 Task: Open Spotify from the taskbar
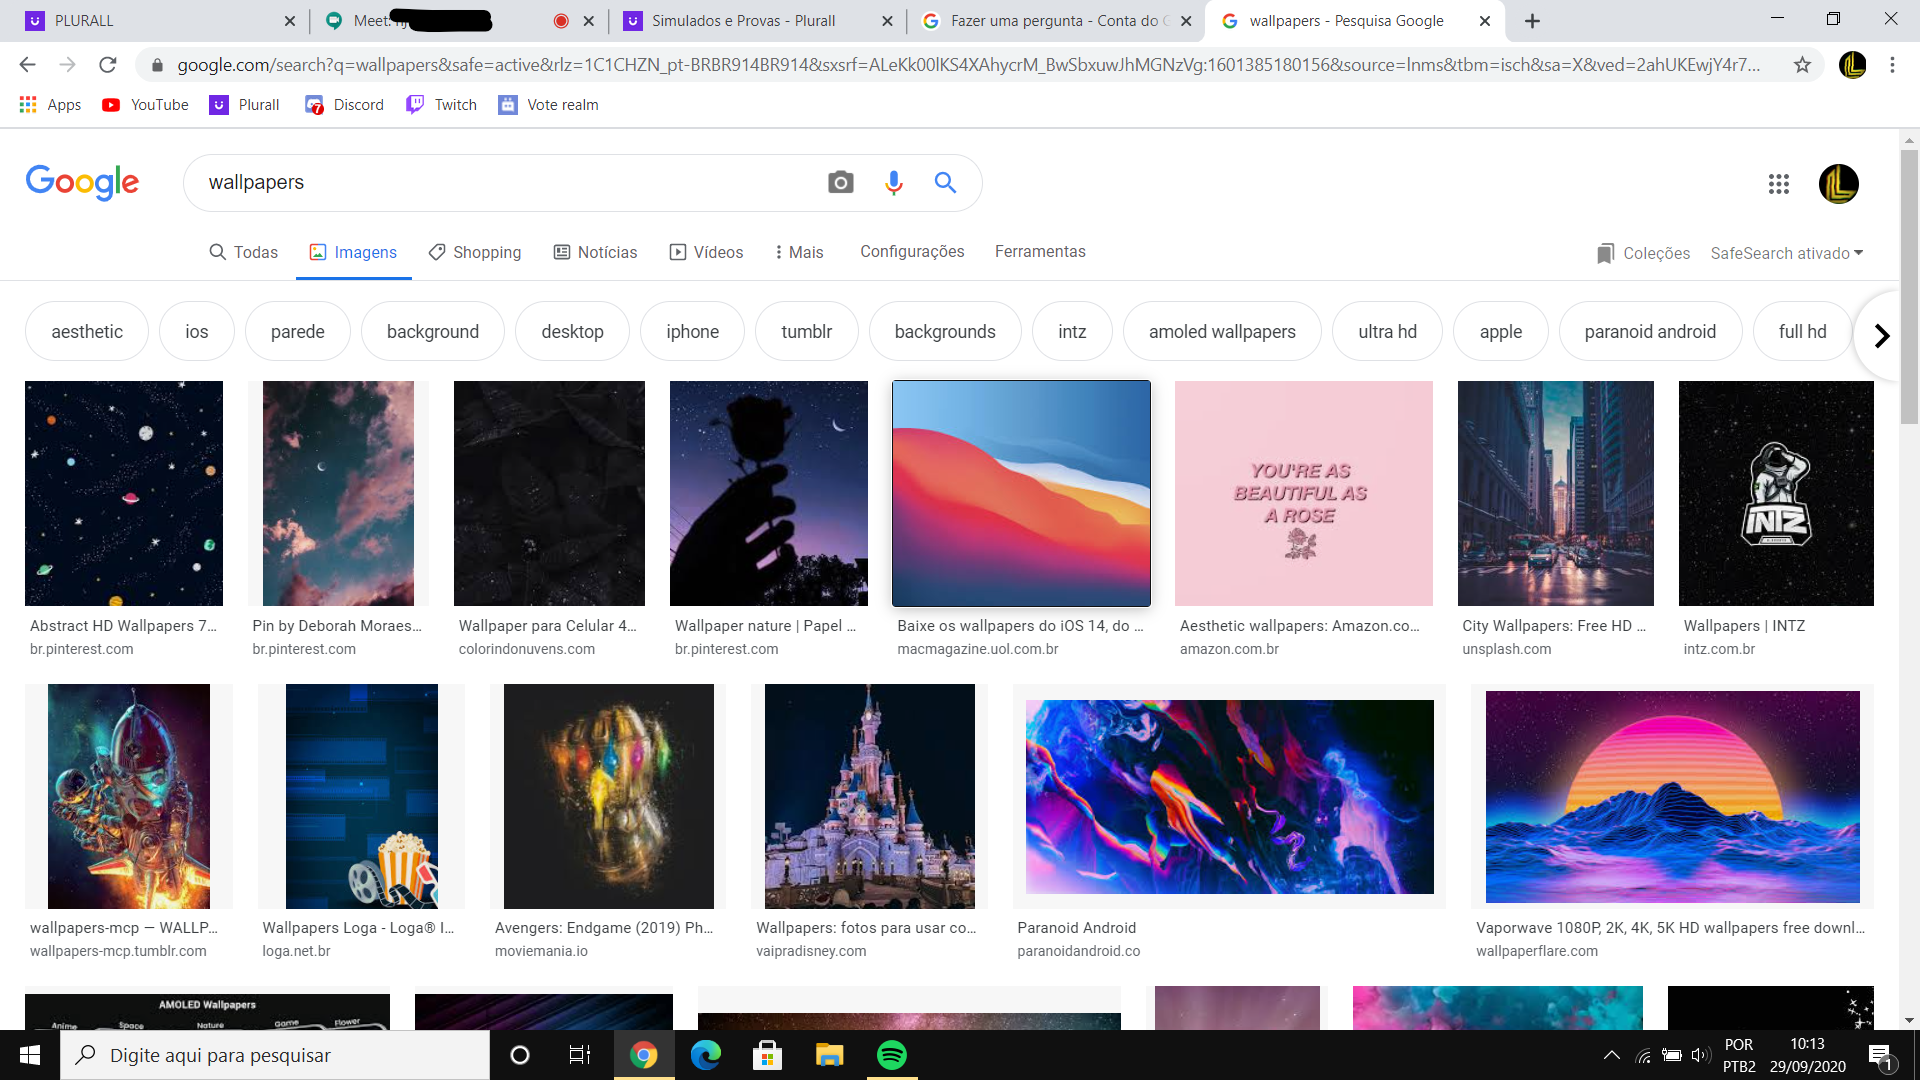[x=891, y=1055]
